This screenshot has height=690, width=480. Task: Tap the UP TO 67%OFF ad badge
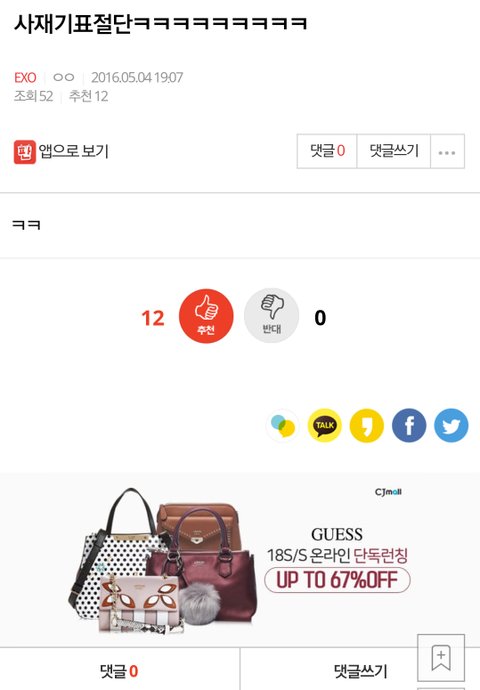click(337, 580)
